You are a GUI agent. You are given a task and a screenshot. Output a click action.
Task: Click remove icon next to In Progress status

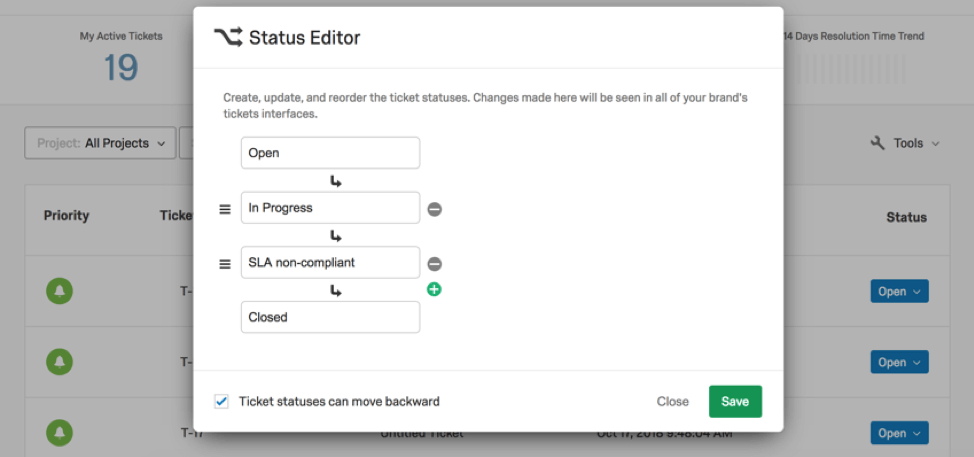[435, 209]
